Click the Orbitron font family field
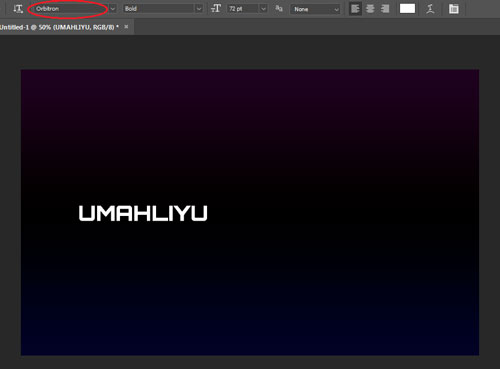The image size is (500, 369). click(71, 9)
